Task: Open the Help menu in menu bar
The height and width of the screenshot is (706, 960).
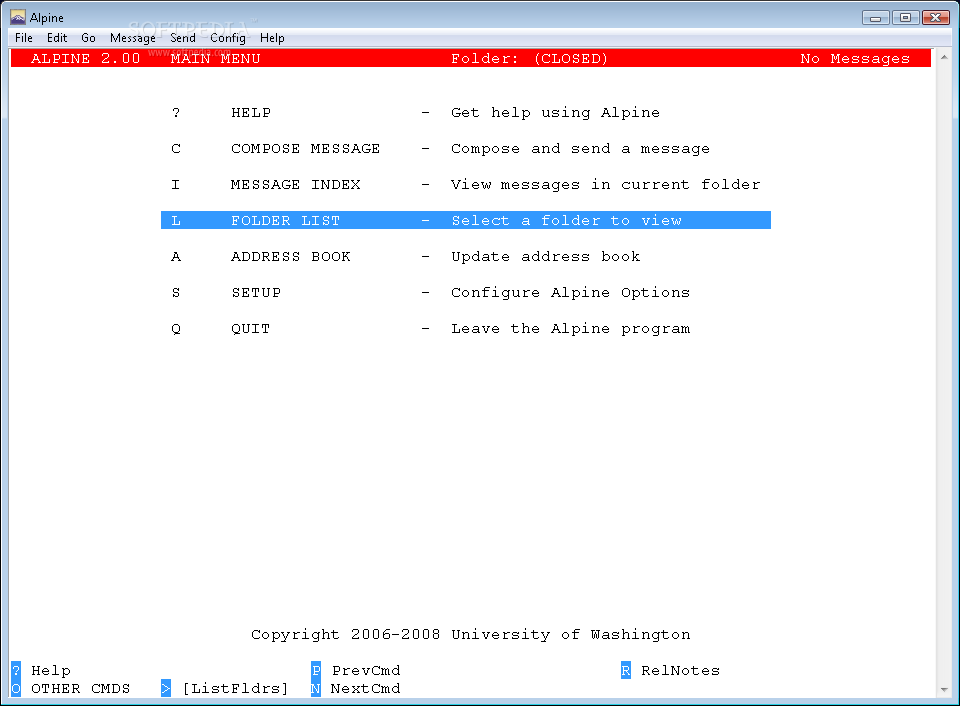Action: (x=272, y=38)
